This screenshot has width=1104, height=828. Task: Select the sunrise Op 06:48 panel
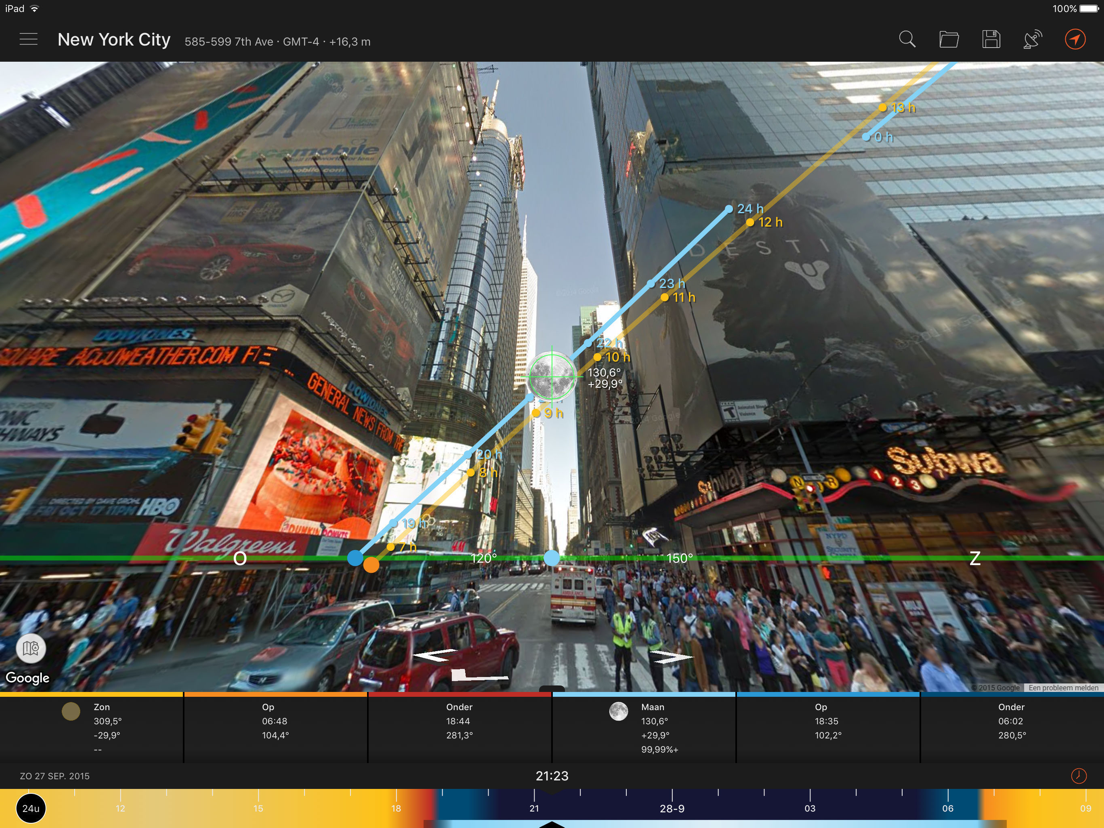(x=275, y=728)
